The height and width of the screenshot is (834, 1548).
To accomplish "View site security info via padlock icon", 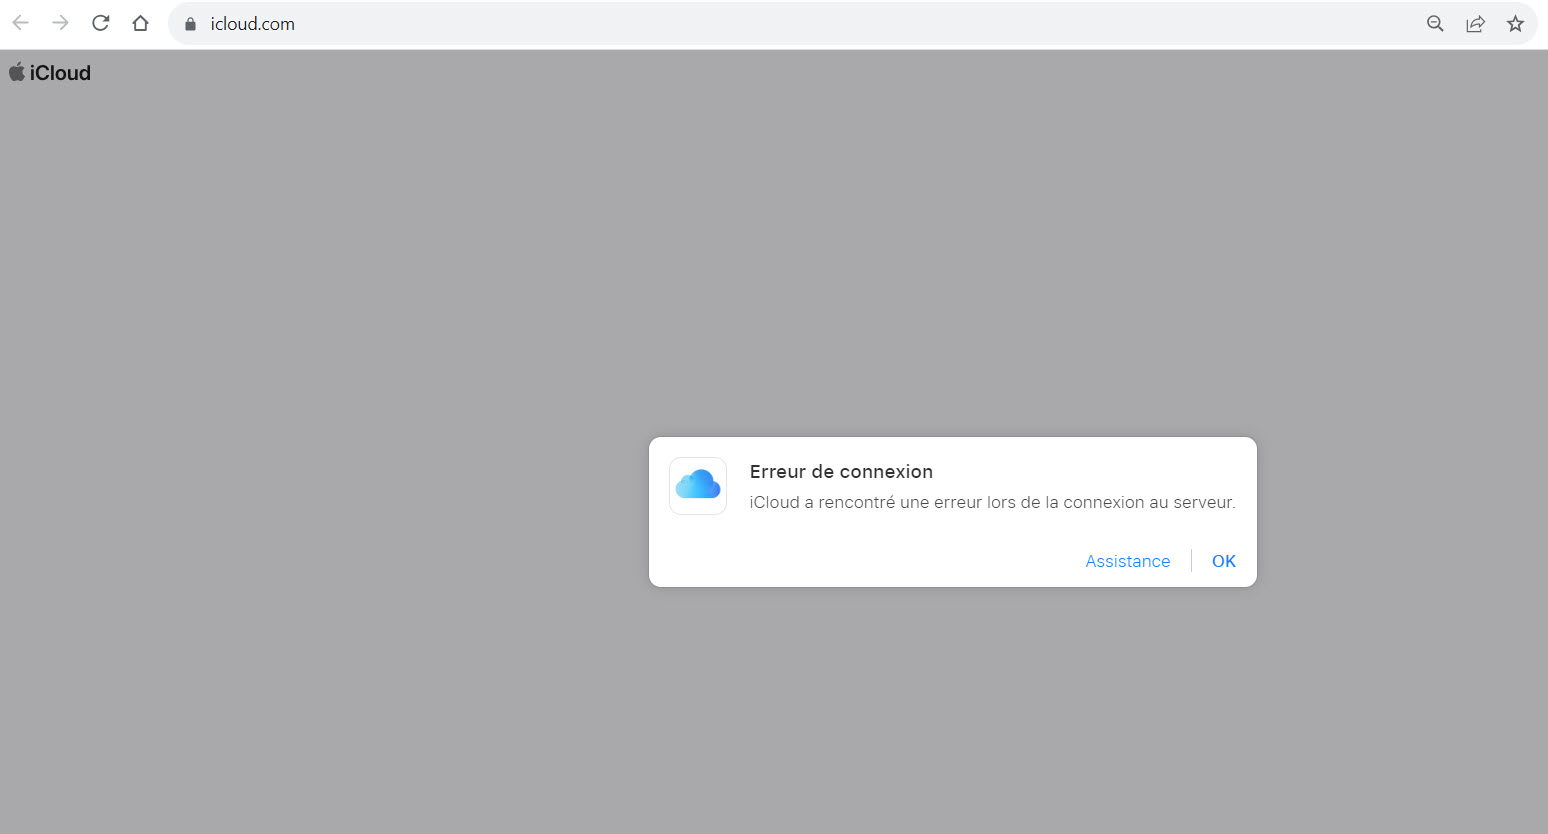I will click(190, 24).
